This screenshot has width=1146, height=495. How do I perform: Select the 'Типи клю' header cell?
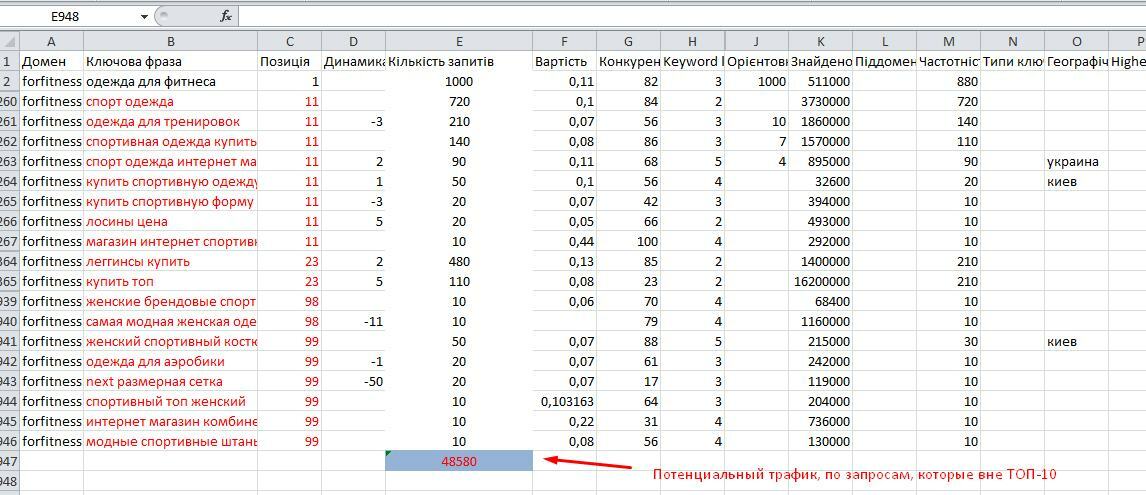[1012, 62]
